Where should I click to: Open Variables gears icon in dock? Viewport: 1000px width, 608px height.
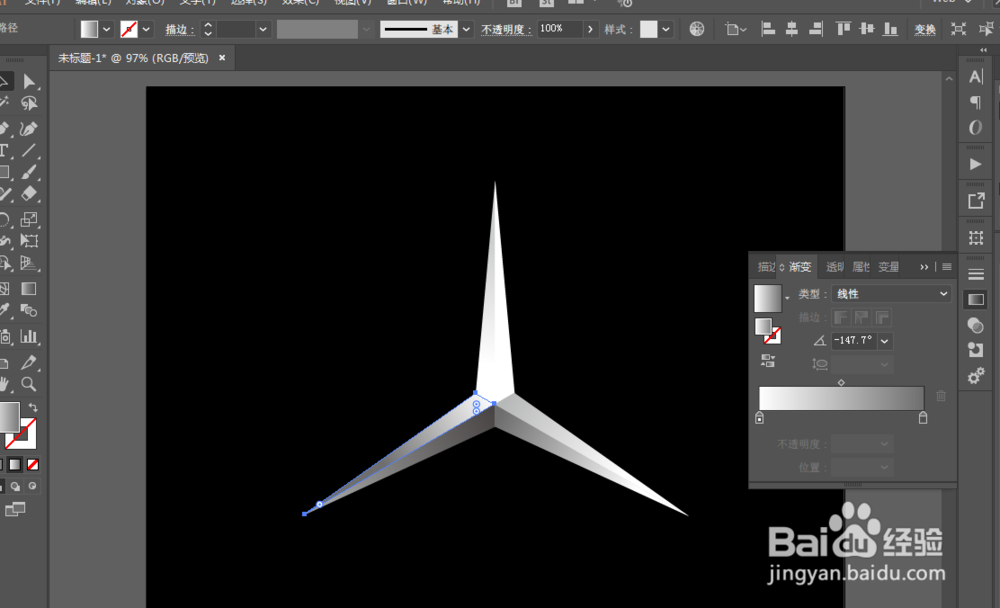[976, 376]
